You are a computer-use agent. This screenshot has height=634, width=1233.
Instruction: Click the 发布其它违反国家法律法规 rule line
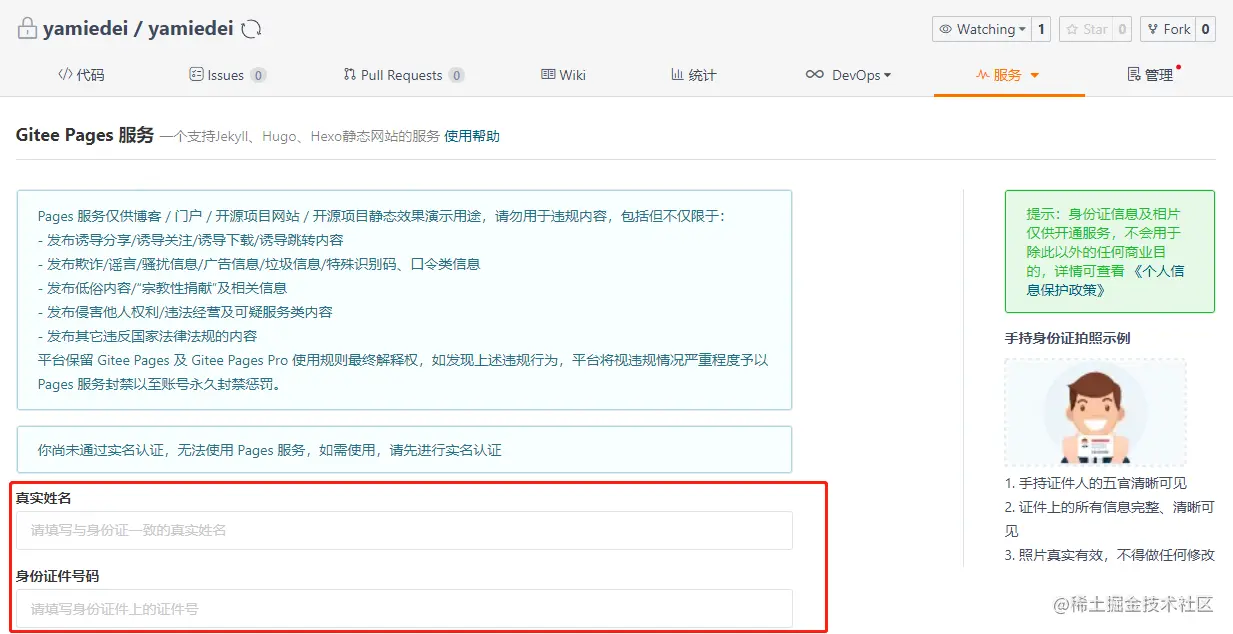point(147,336)
